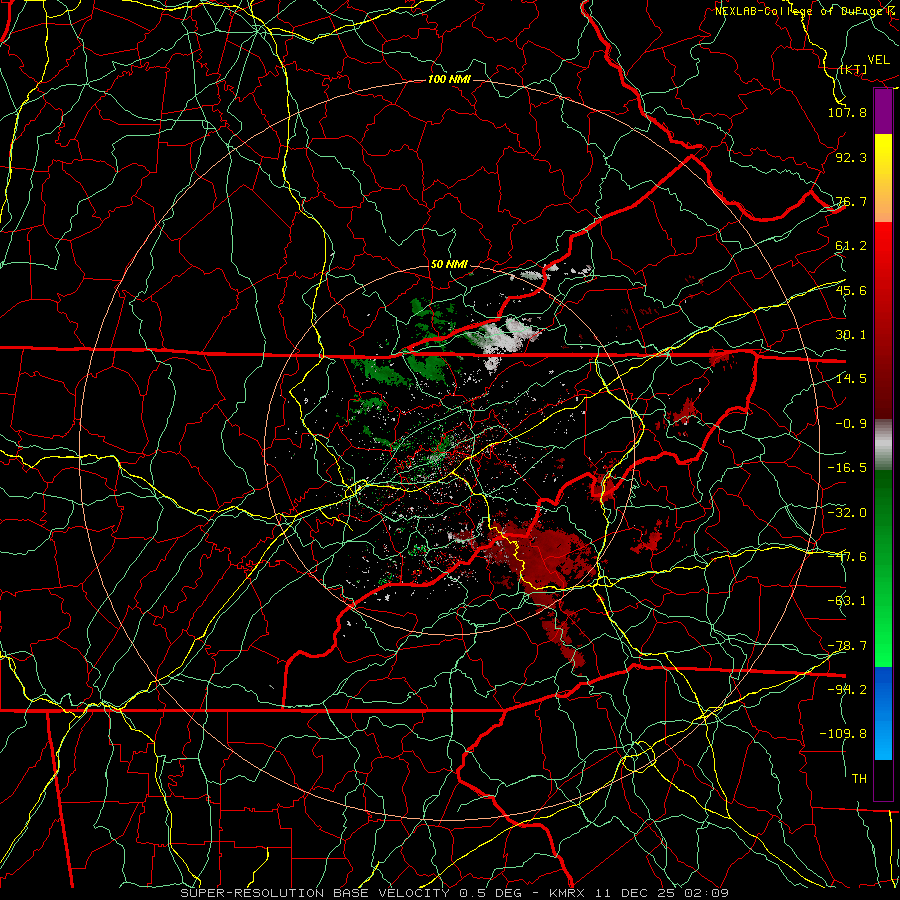900x900 pixels.
Task: Click the 30.1 legend value
Action: [851, 335]
